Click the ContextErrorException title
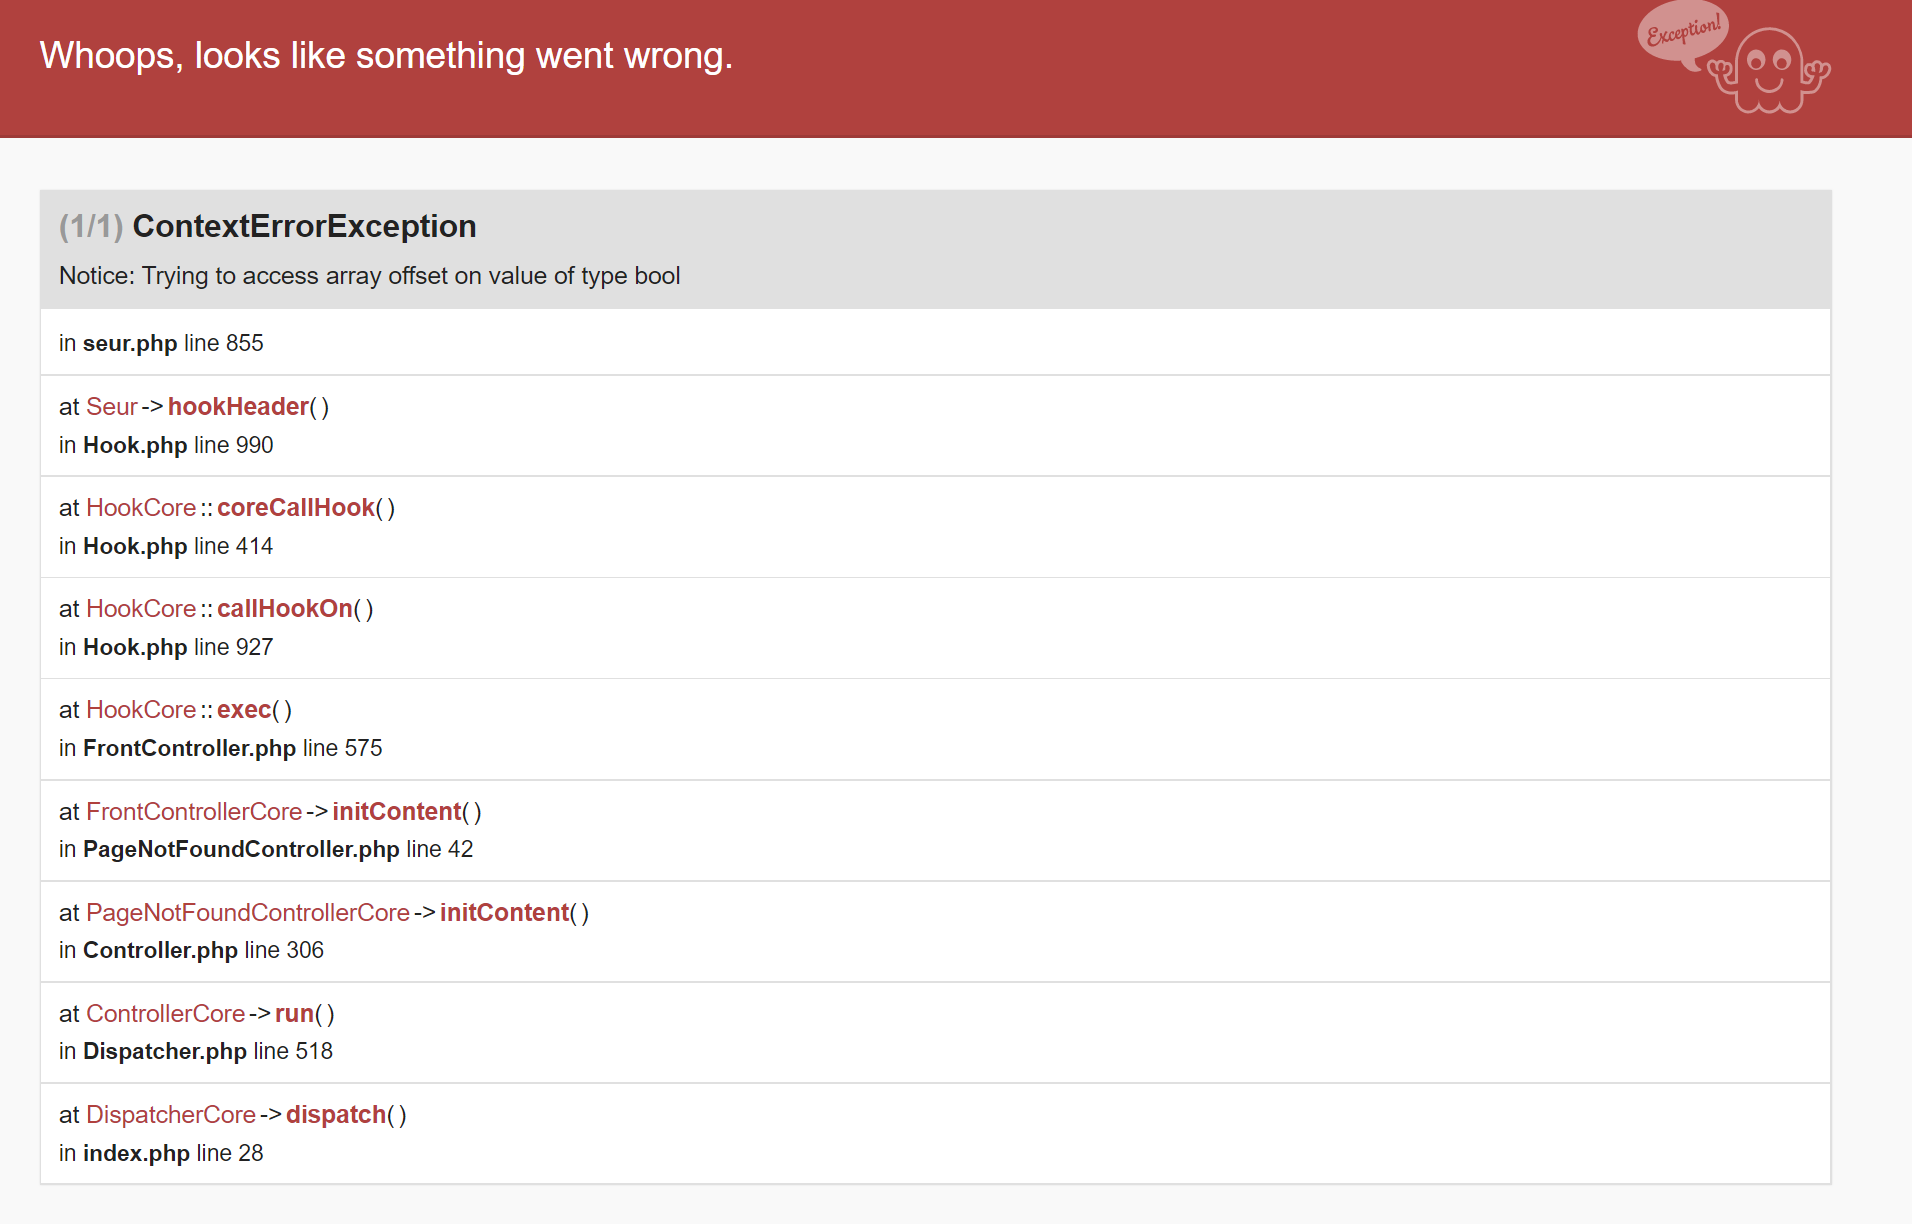The width and height of the screenshot is (1912, 1224). [304, 226]
